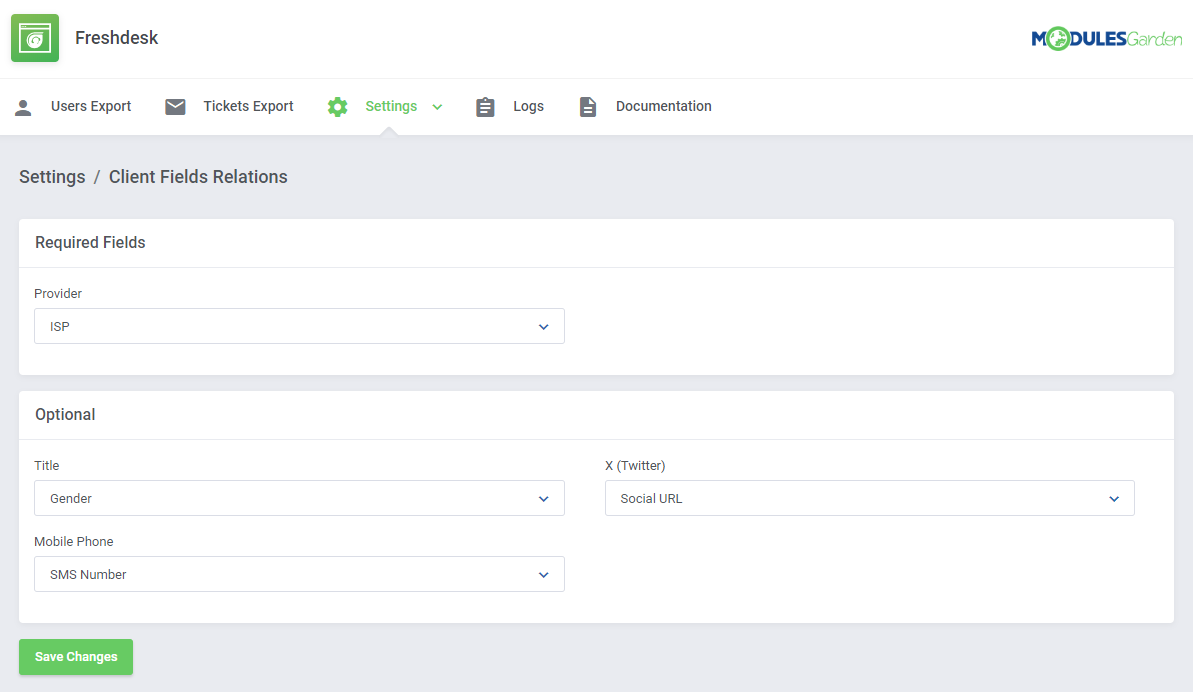
Task: Click the Documentation page icon
Action: [587, 106]
